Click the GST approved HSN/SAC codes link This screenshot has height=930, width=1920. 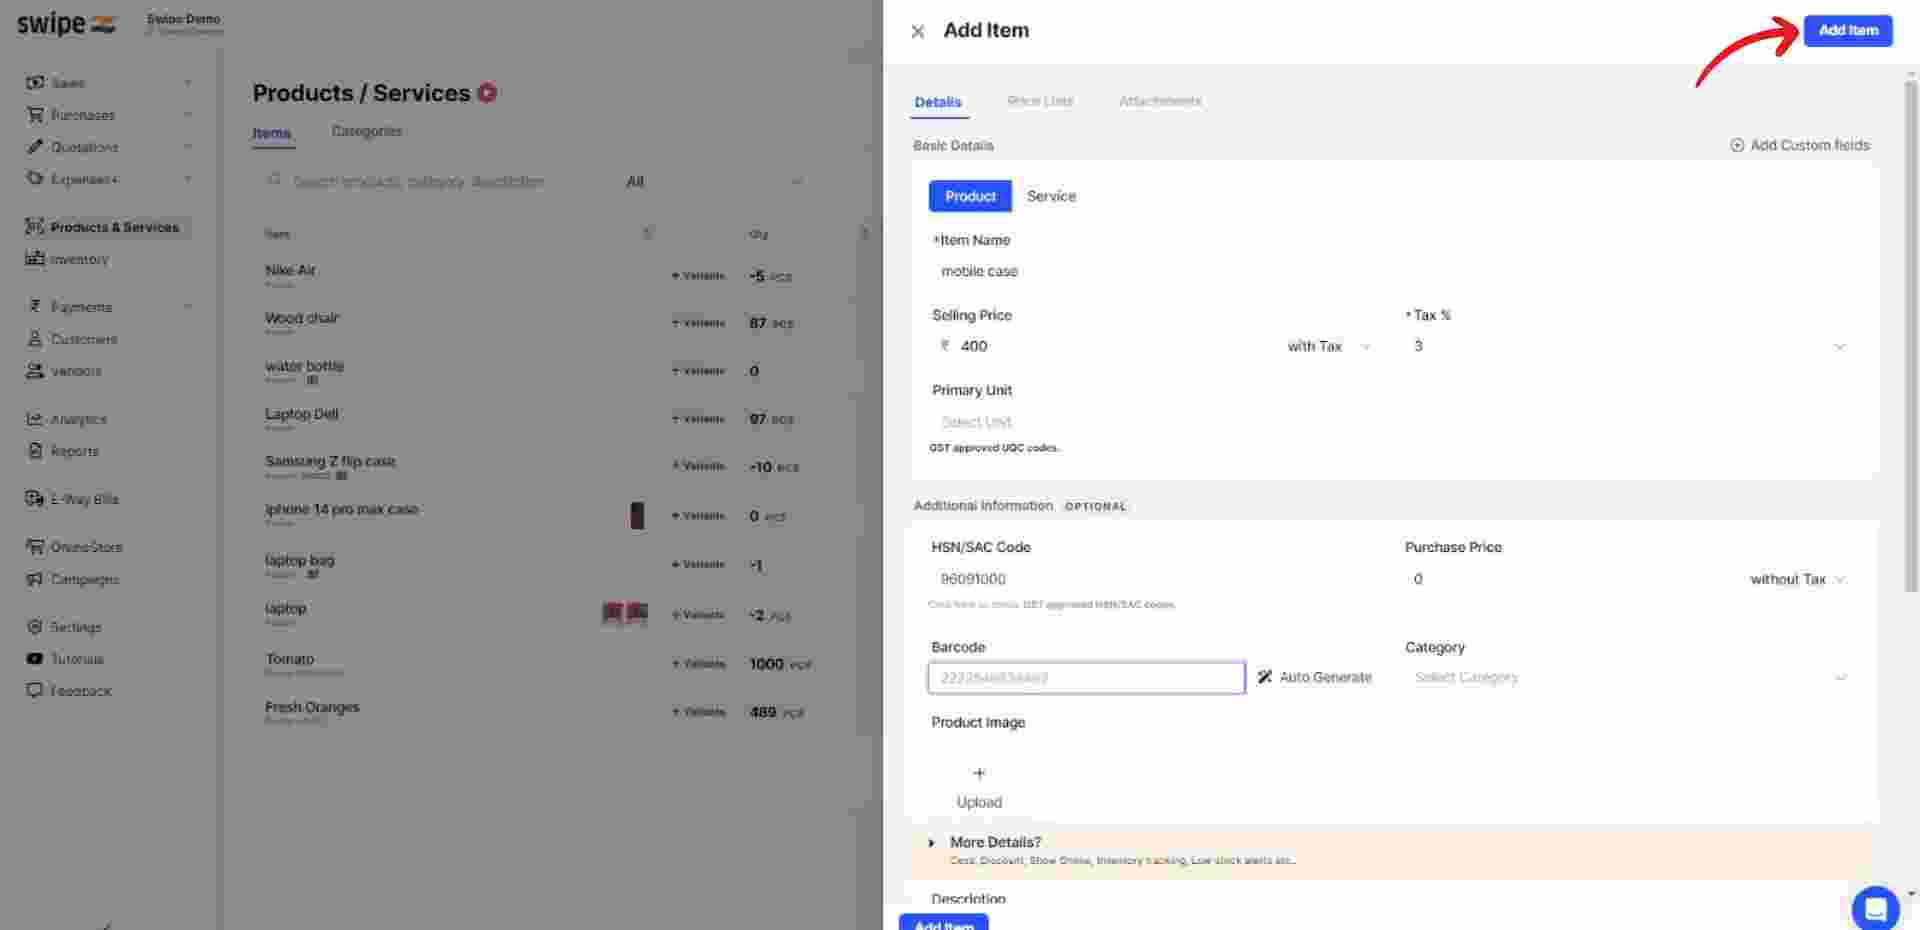tap(1099, 605)
